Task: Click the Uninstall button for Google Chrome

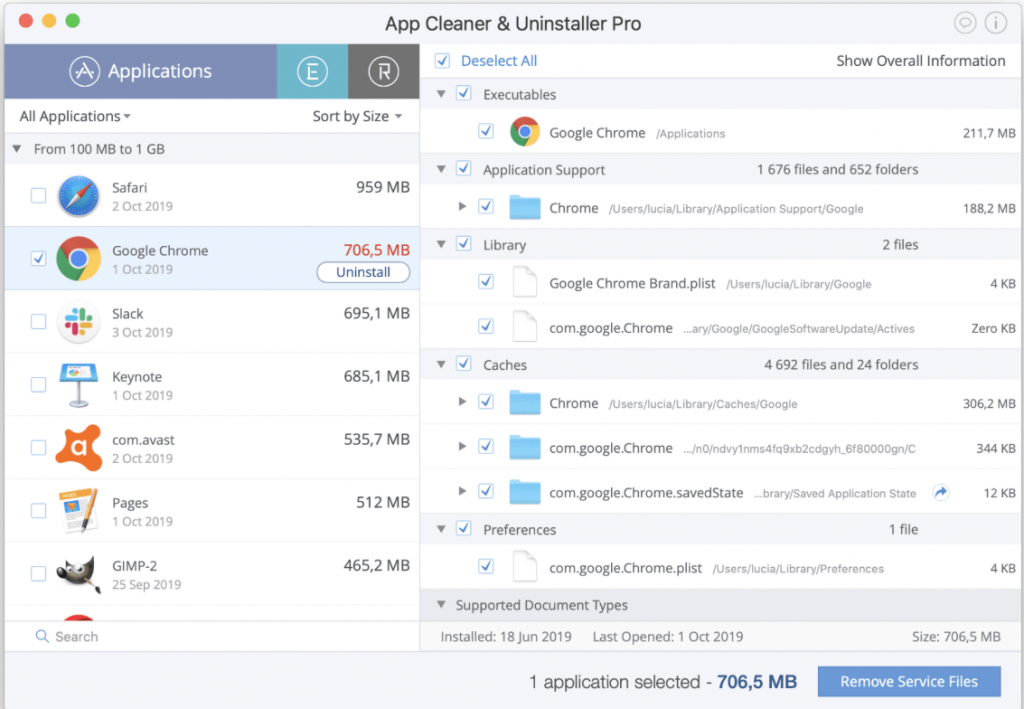Action: (x=363, y=272)
